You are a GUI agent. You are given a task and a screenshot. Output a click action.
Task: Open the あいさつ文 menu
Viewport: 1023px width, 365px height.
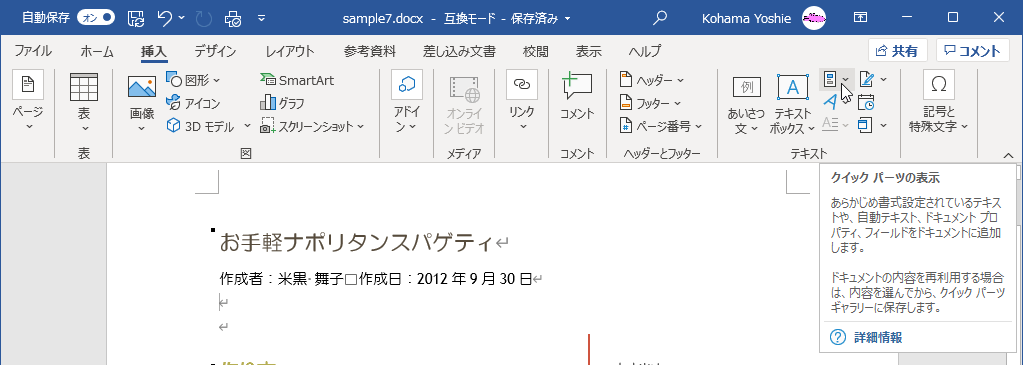pos(746,103)
